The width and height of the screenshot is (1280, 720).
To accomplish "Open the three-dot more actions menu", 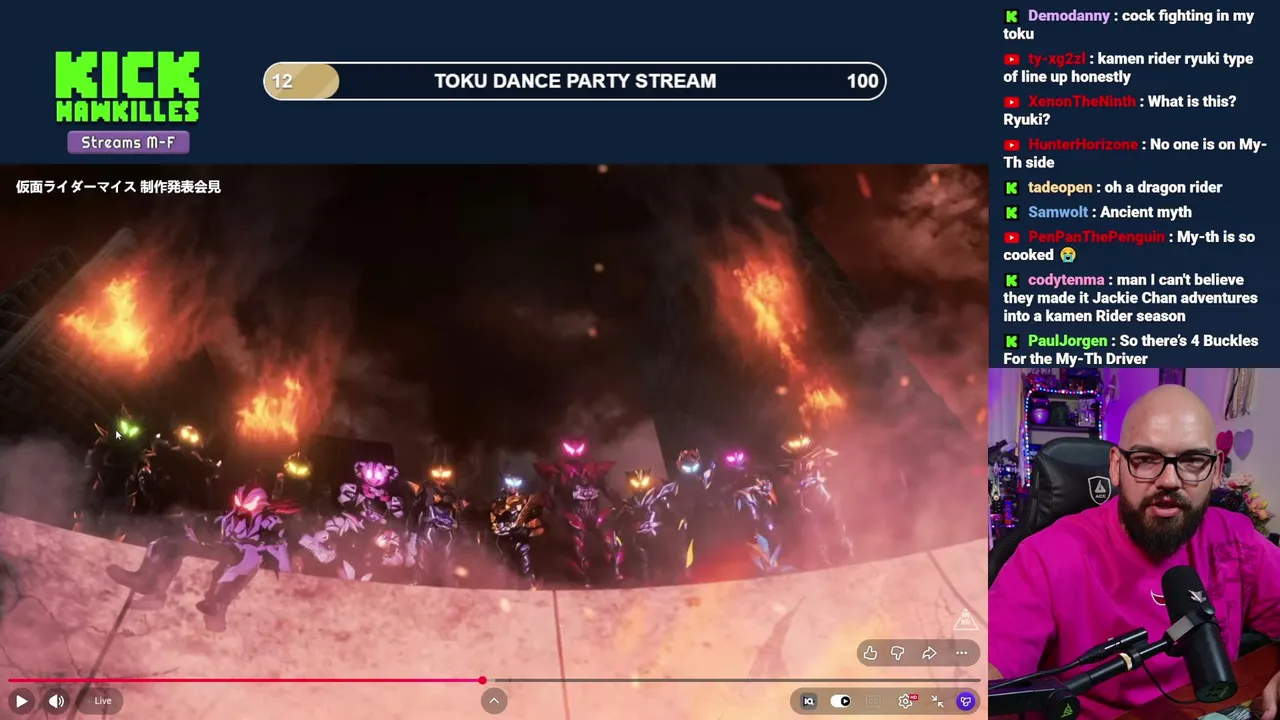I will pyautogui.click(x=961, y=653).
